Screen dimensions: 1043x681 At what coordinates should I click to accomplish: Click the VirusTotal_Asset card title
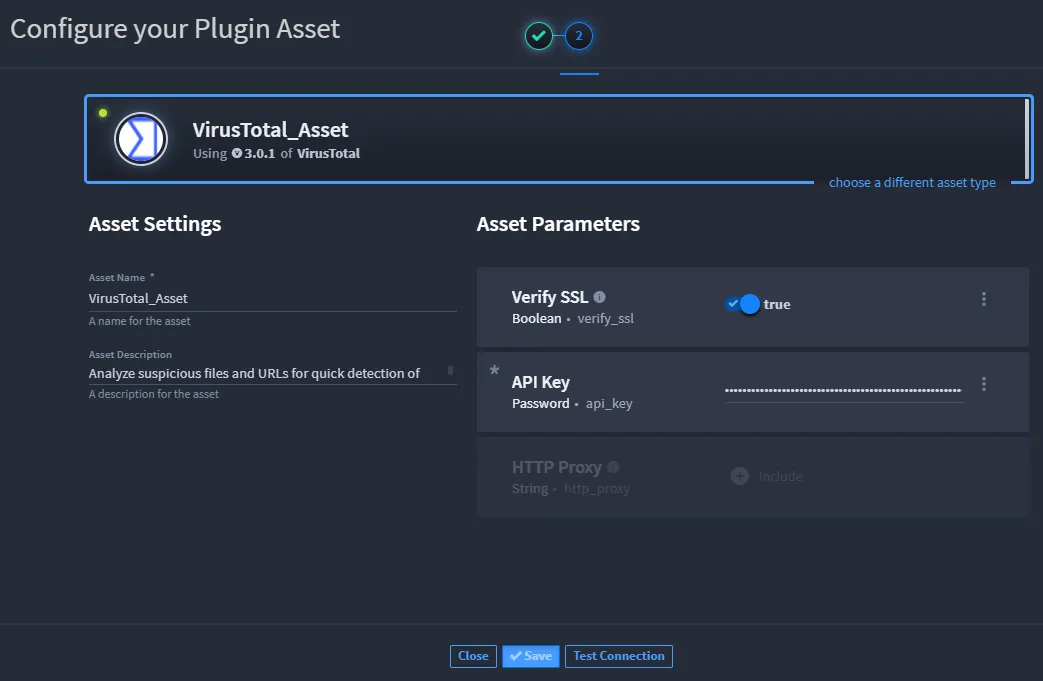pyautogui.click(x=270, y=130)
